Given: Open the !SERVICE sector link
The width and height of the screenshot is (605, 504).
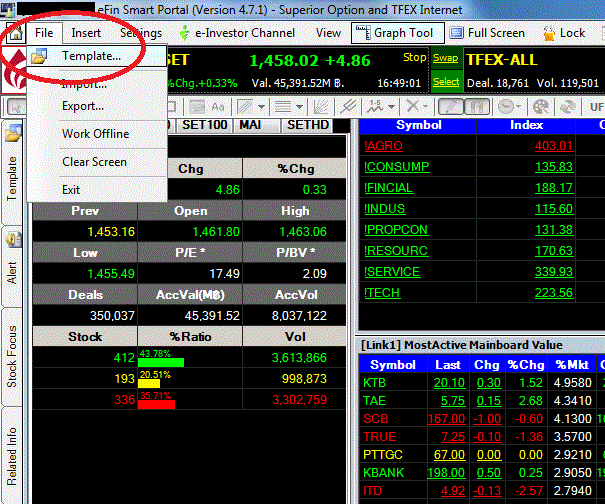Looking at the screenshot, I should pos(392,272).
